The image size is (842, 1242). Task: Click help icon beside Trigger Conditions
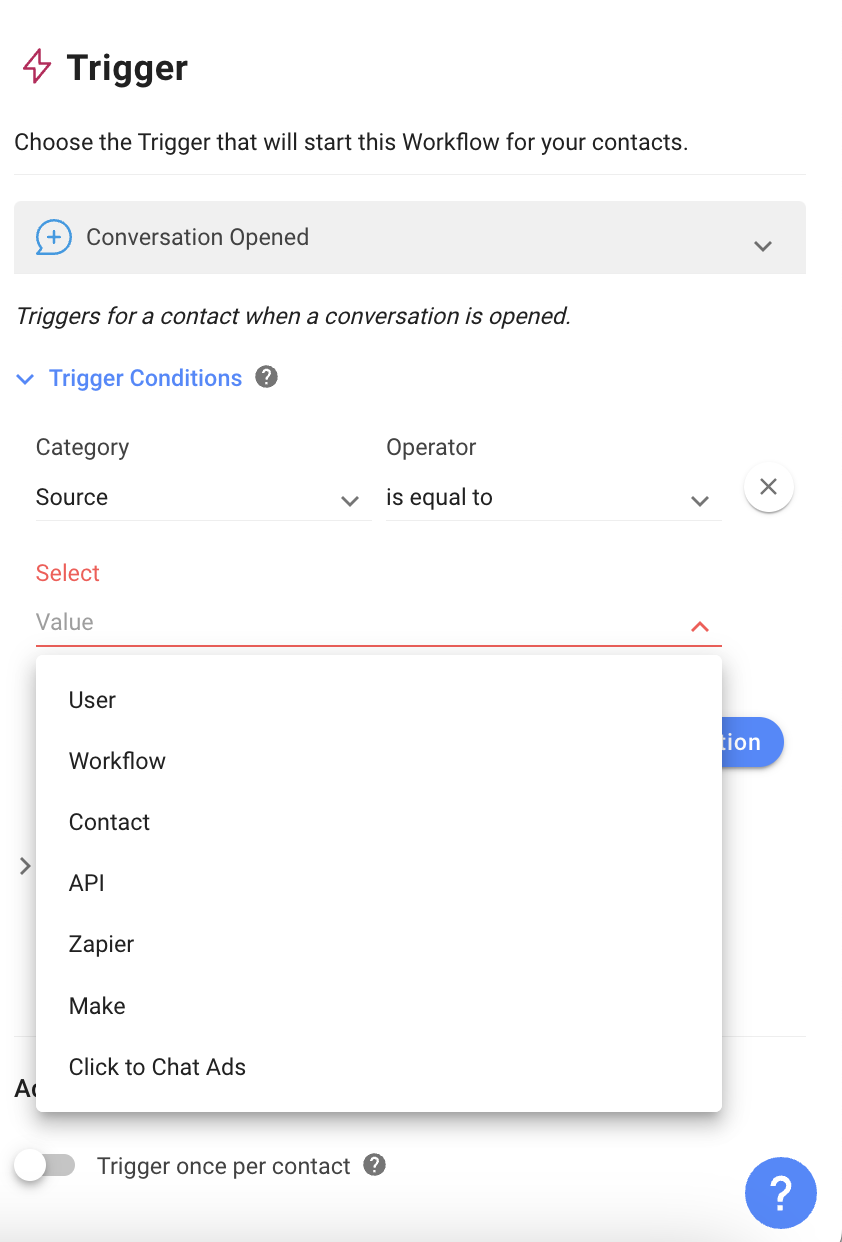click(x=266, y=377)
